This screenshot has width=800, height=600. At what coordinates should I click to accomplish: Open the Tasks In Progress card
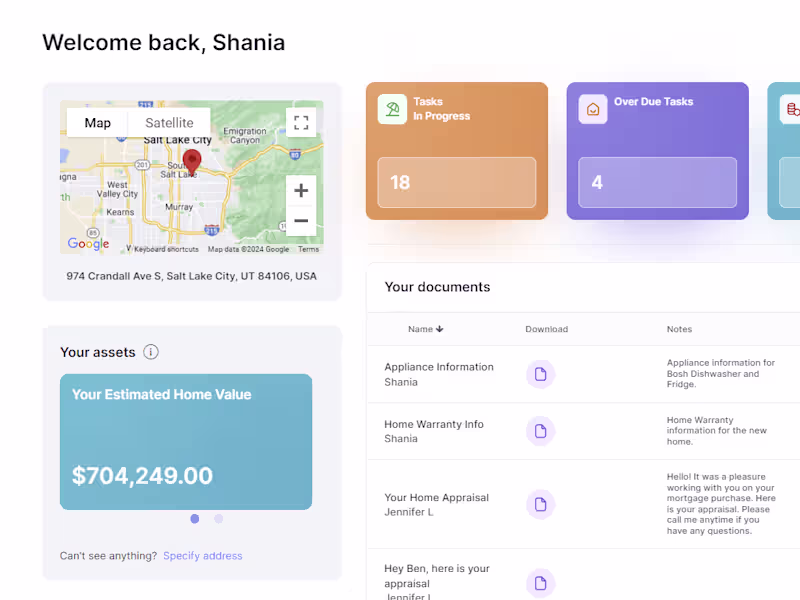(x=456, y=150)
